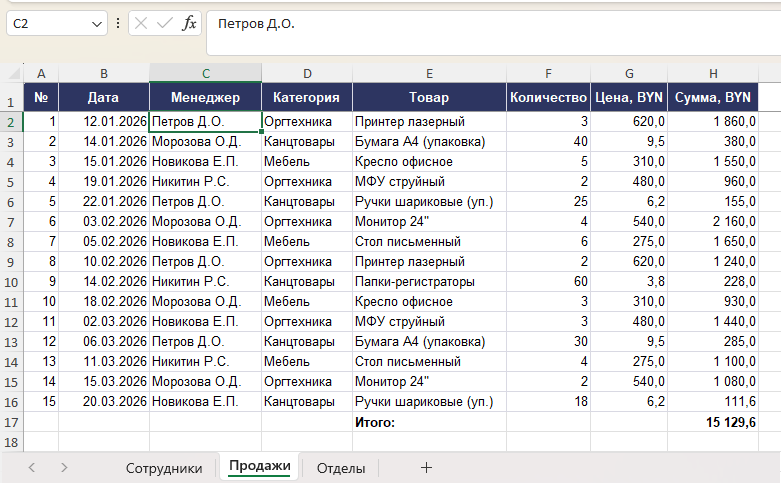Select cell Папки-регистраторы
This screenshot has height=483, width=781.
pyautogui.click(x=429, y=281)
